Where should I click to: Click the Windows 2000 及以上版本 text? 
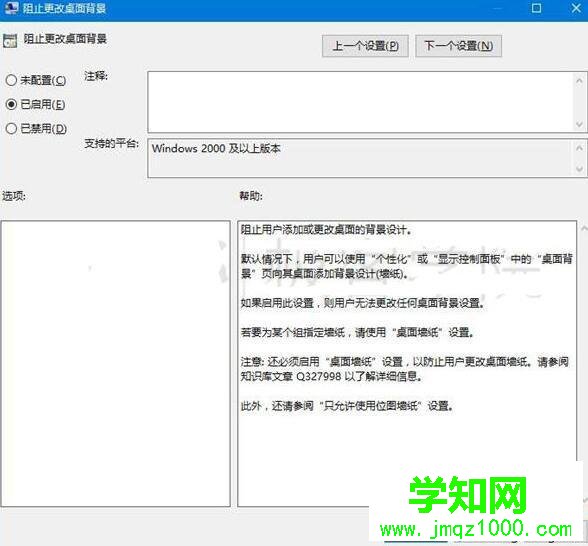coord(216,148)
